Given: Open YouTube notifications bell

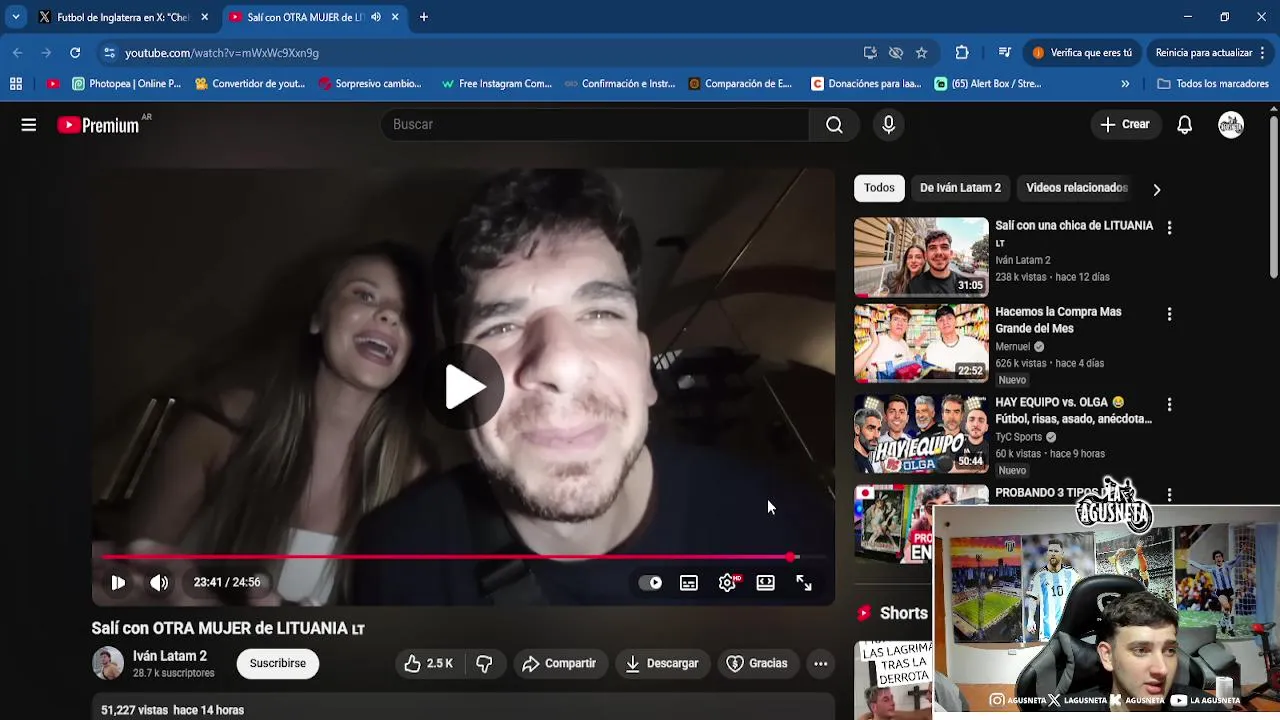Looking at the screenshot, I should (x=1184, y=125).
